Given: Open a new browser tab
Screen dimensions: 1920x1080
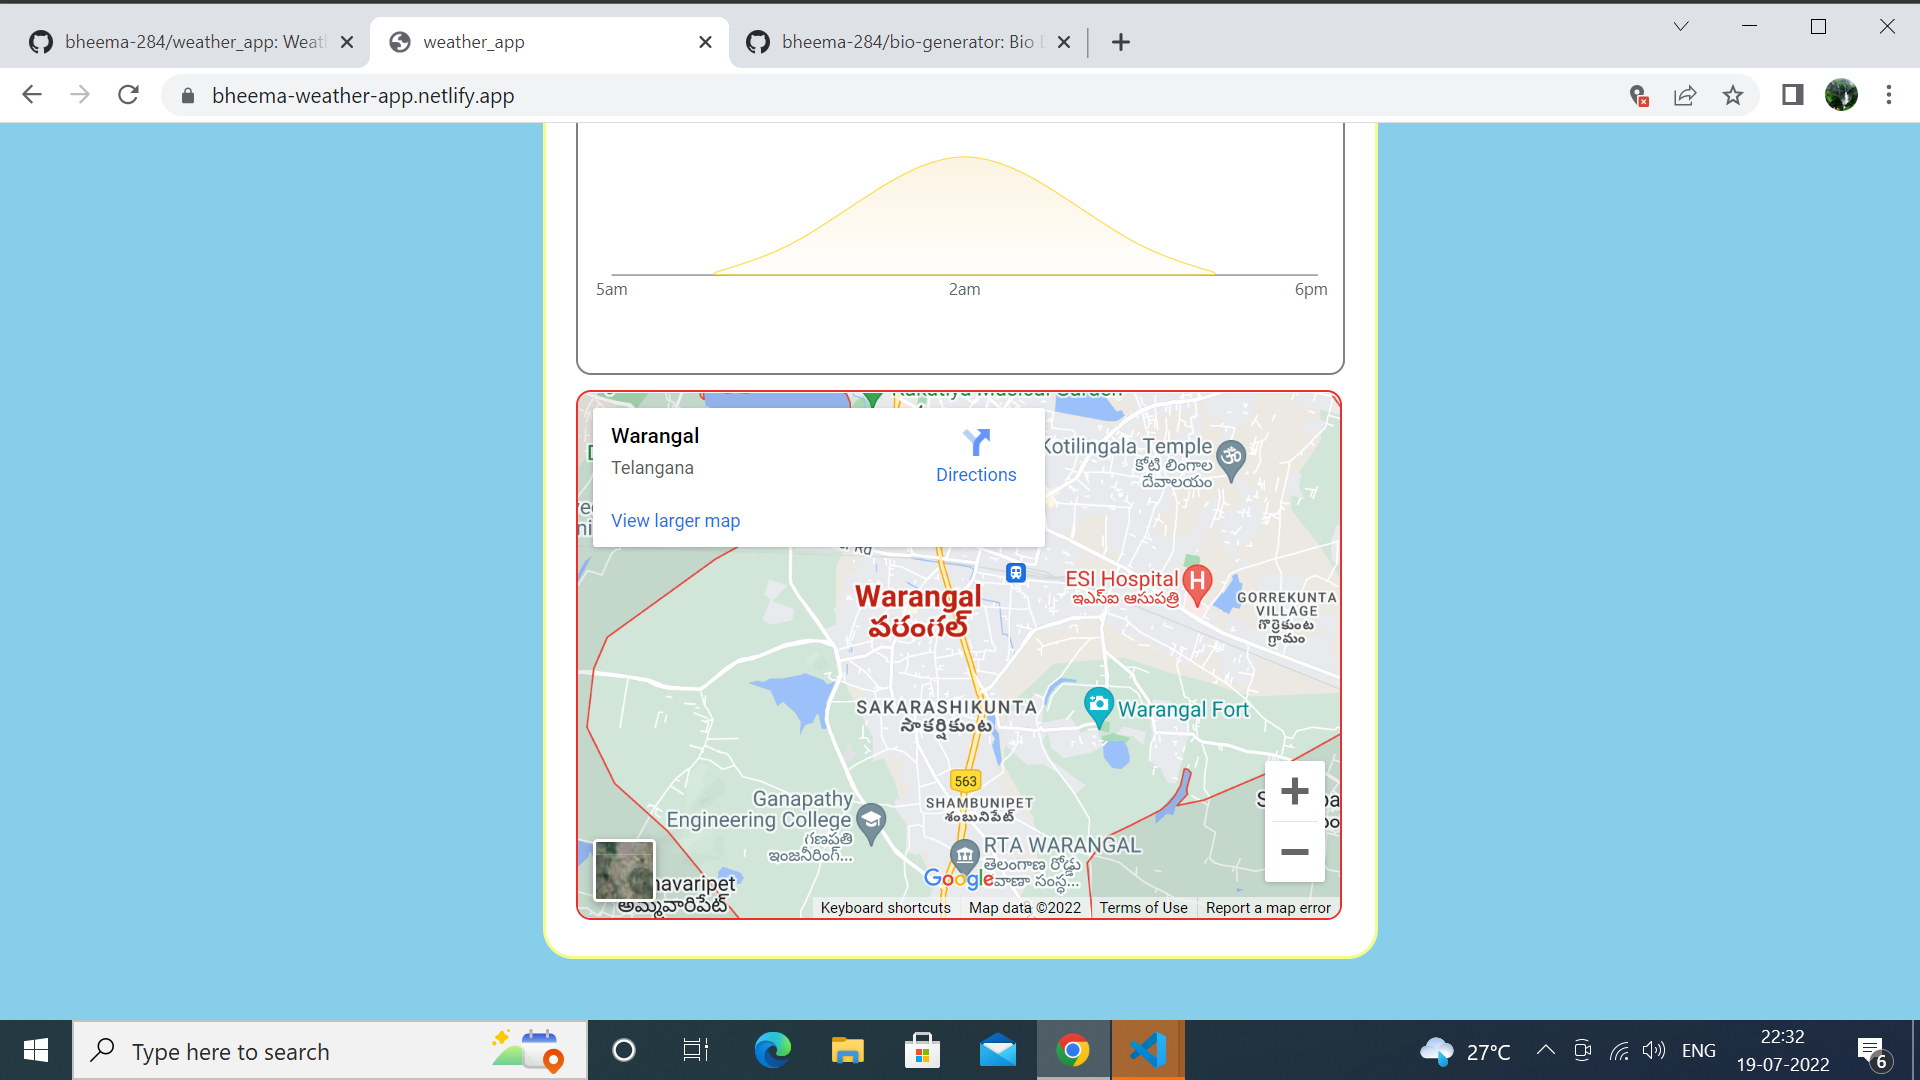Looking at the screenshot, I should tap(1121, 42).
